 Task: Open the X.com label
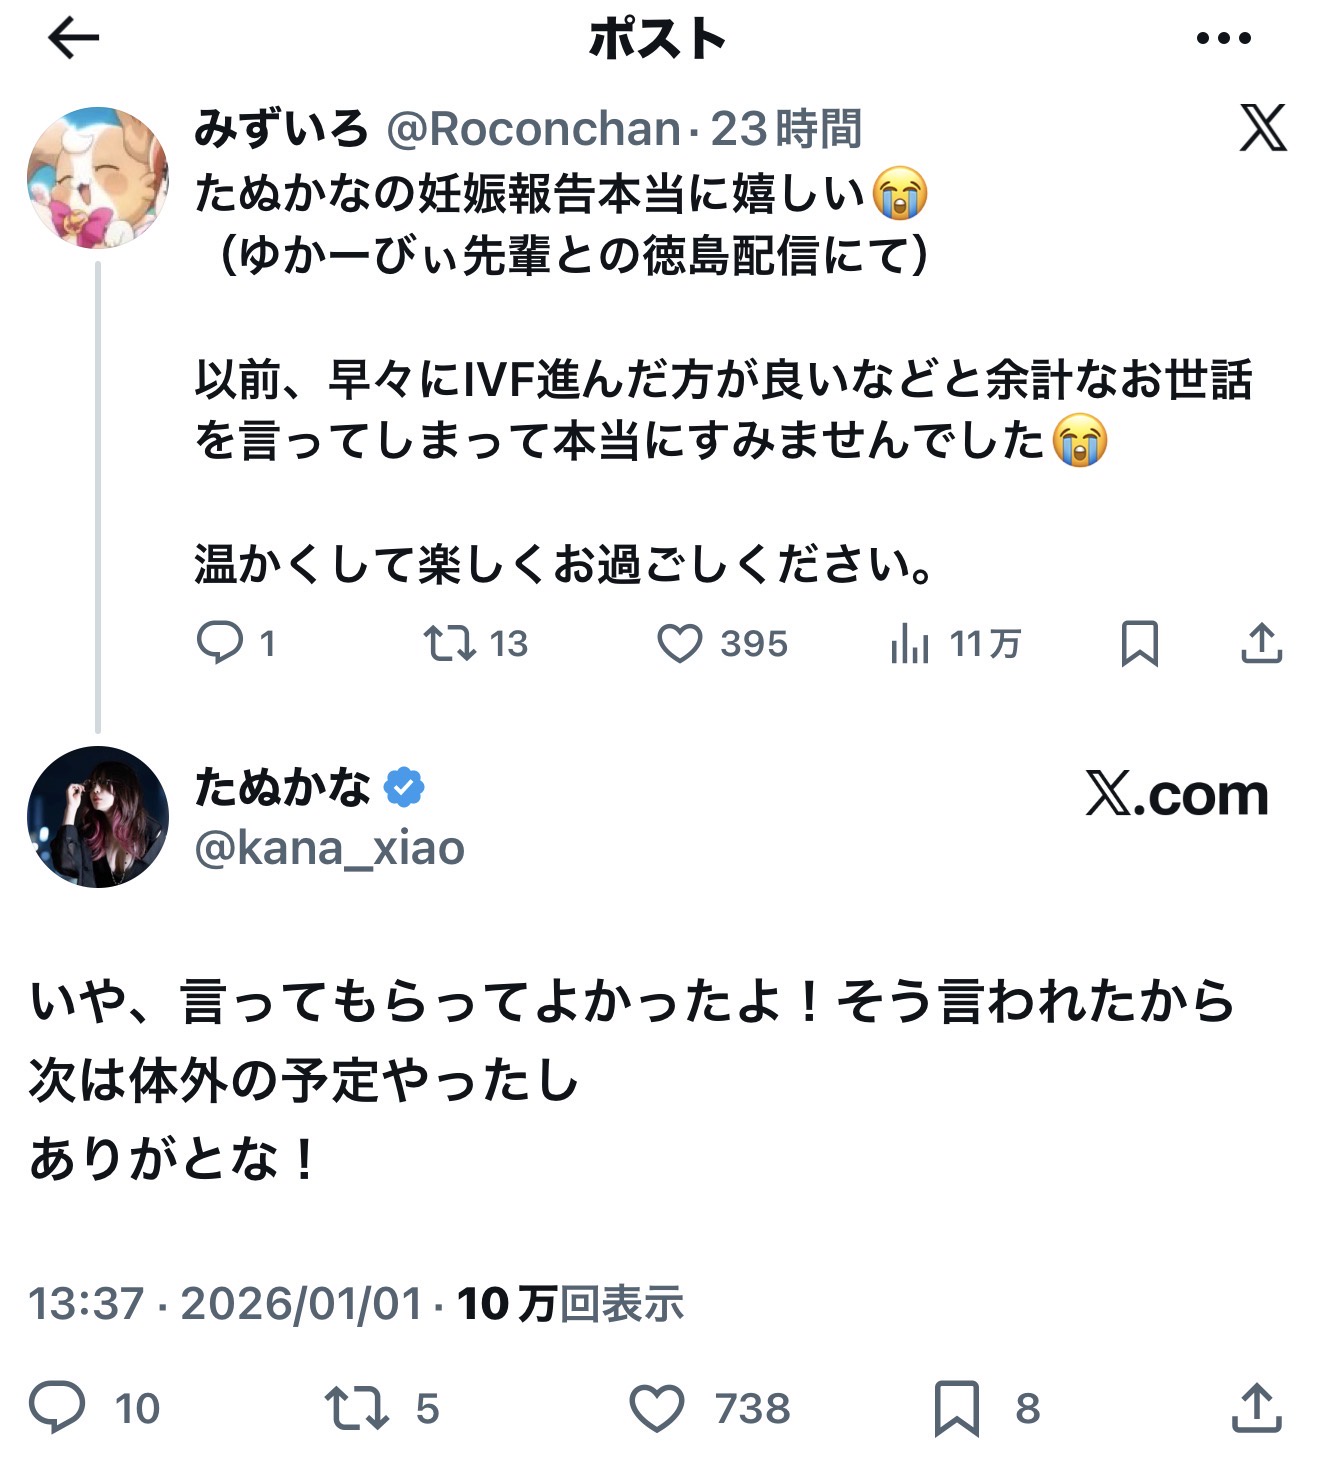pos(1177,795)
